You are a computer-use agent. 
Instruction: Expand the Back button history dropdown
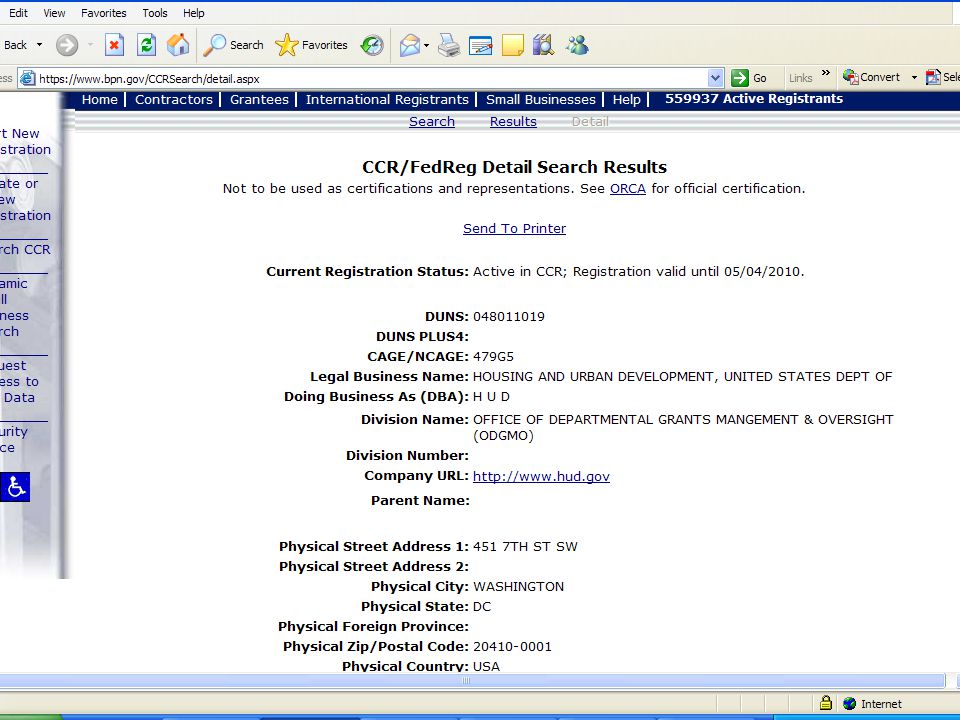click(40, 45)
